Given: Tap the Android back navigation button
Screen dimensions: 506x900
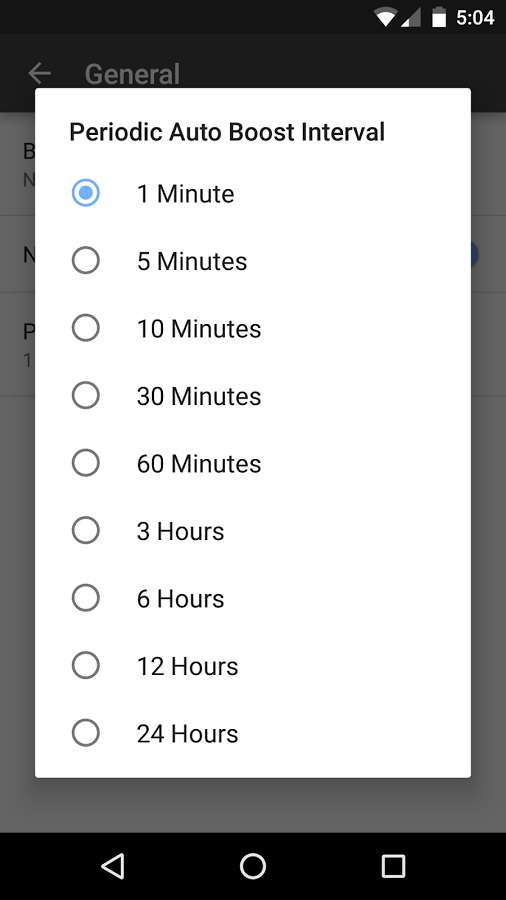Looking at the screenshot, I should (x=113, y=866).
